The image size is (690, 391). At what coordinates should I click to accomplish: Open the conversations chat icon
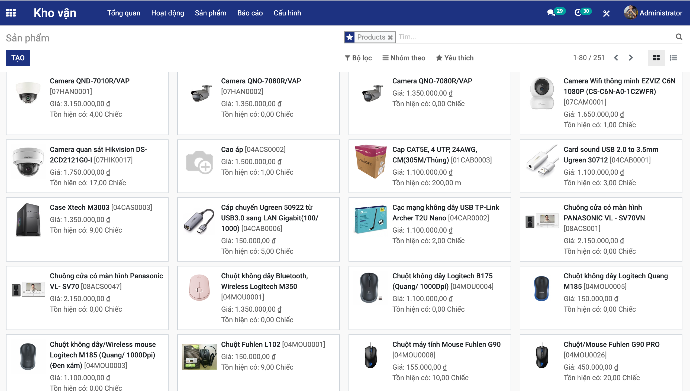[x=551, y=13]
